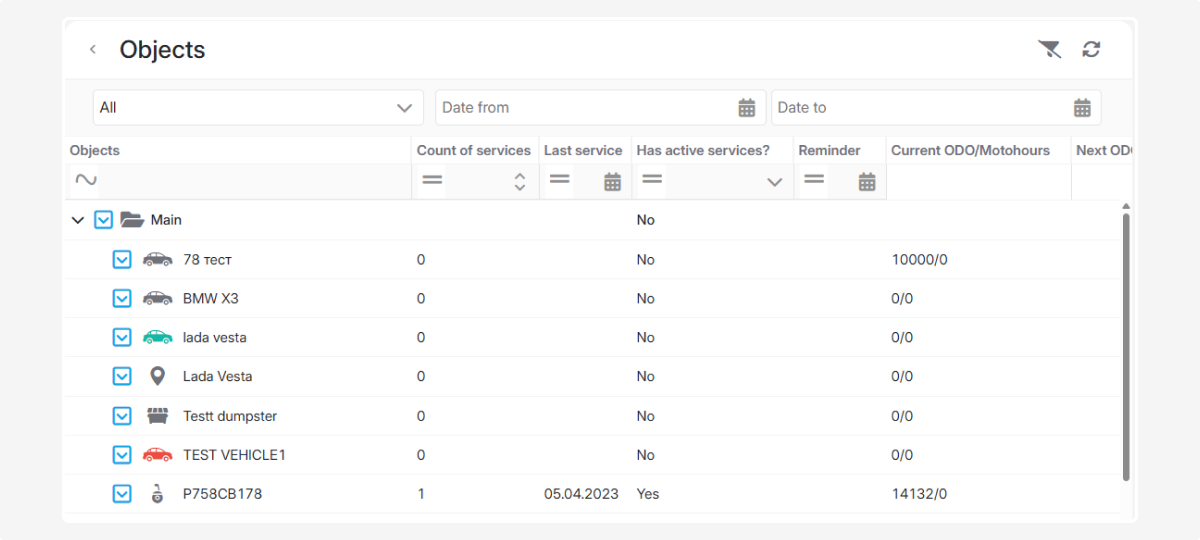Sort by Count of services column header
Image resolution: width=1200 pixels, height=540 pixels.
point(473,151)
